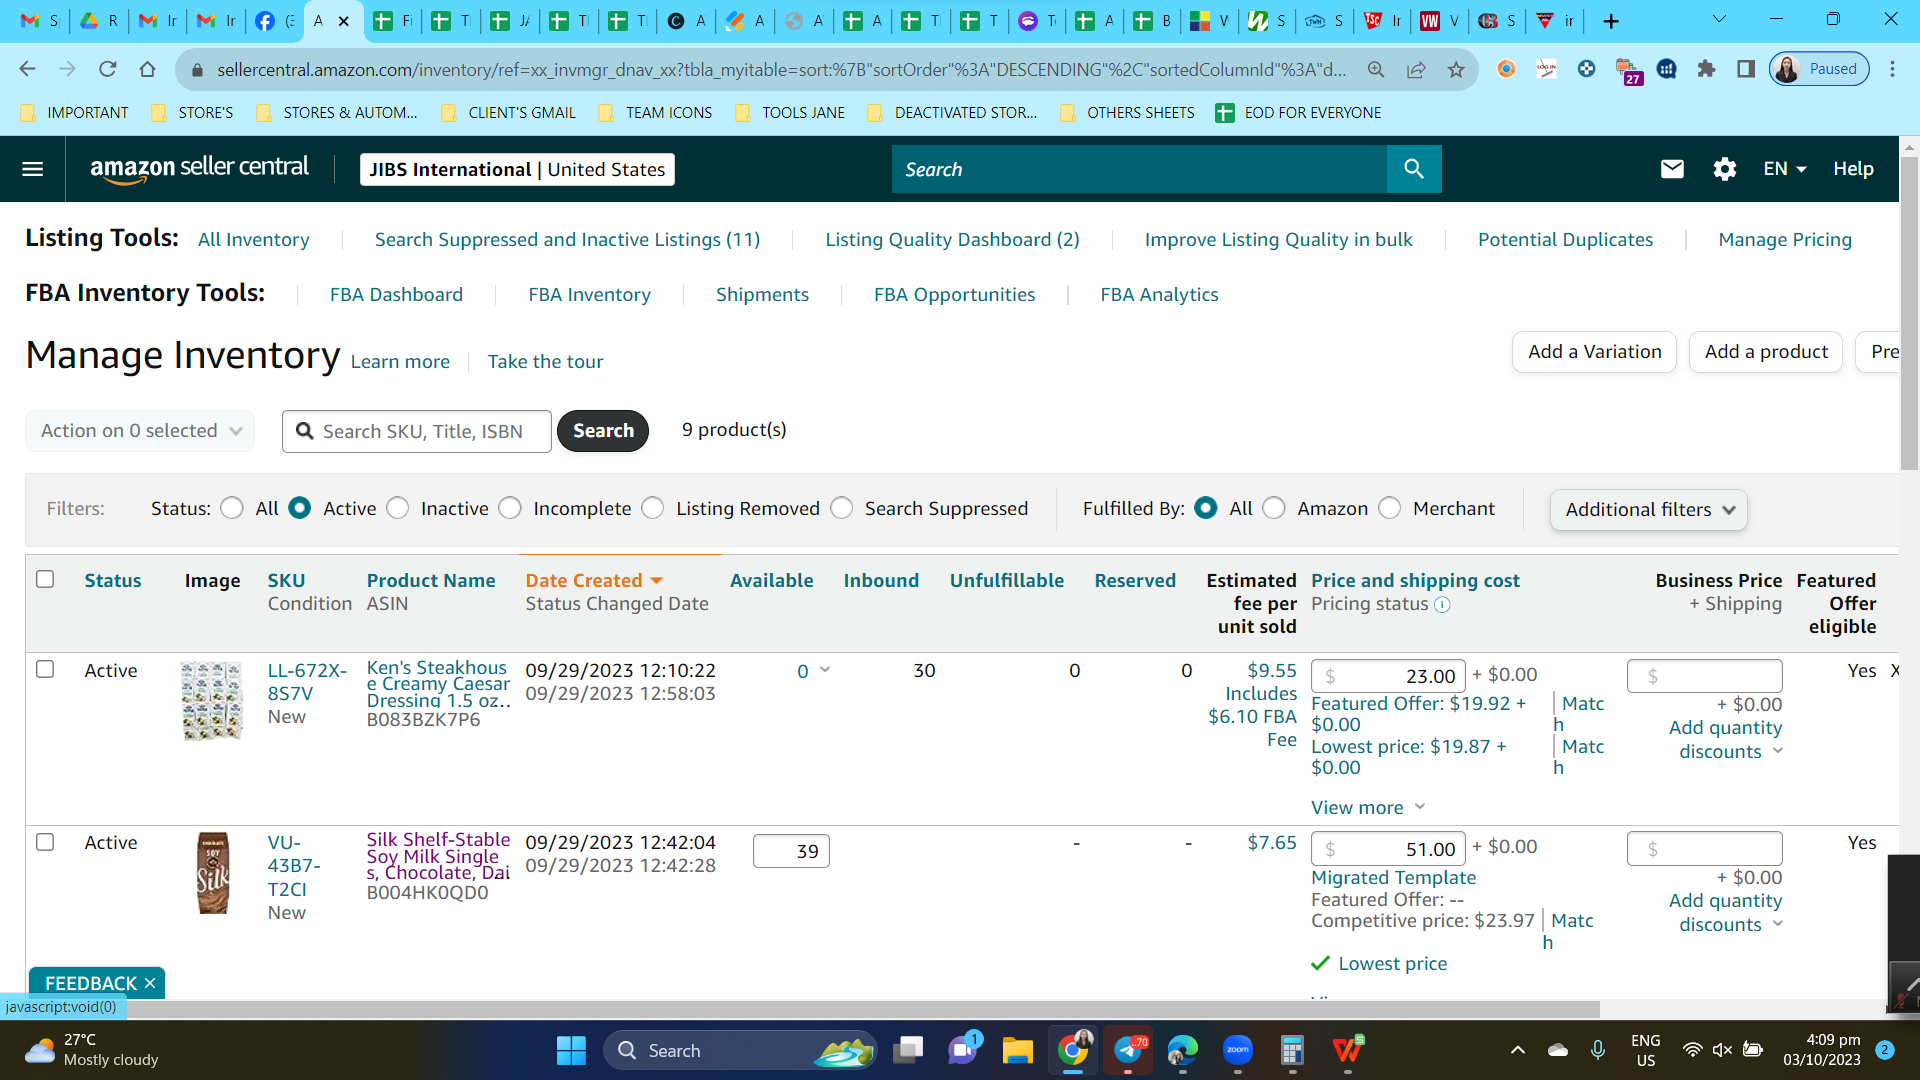The width and height of the screenshot is (1920, 1080).
Task: Open File Explorer from the taskbar
Action: [1017, 1050]
